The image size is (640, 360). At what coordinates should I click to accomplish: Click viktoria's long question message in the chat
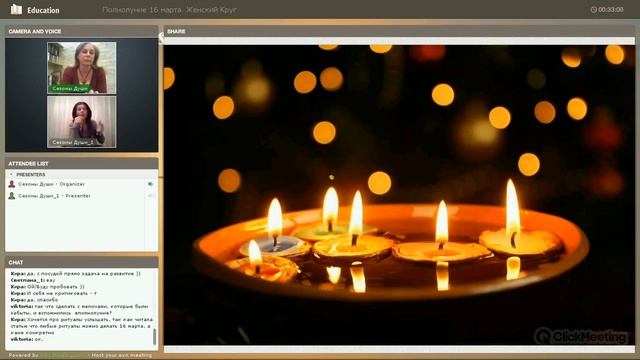click(79, 310)
